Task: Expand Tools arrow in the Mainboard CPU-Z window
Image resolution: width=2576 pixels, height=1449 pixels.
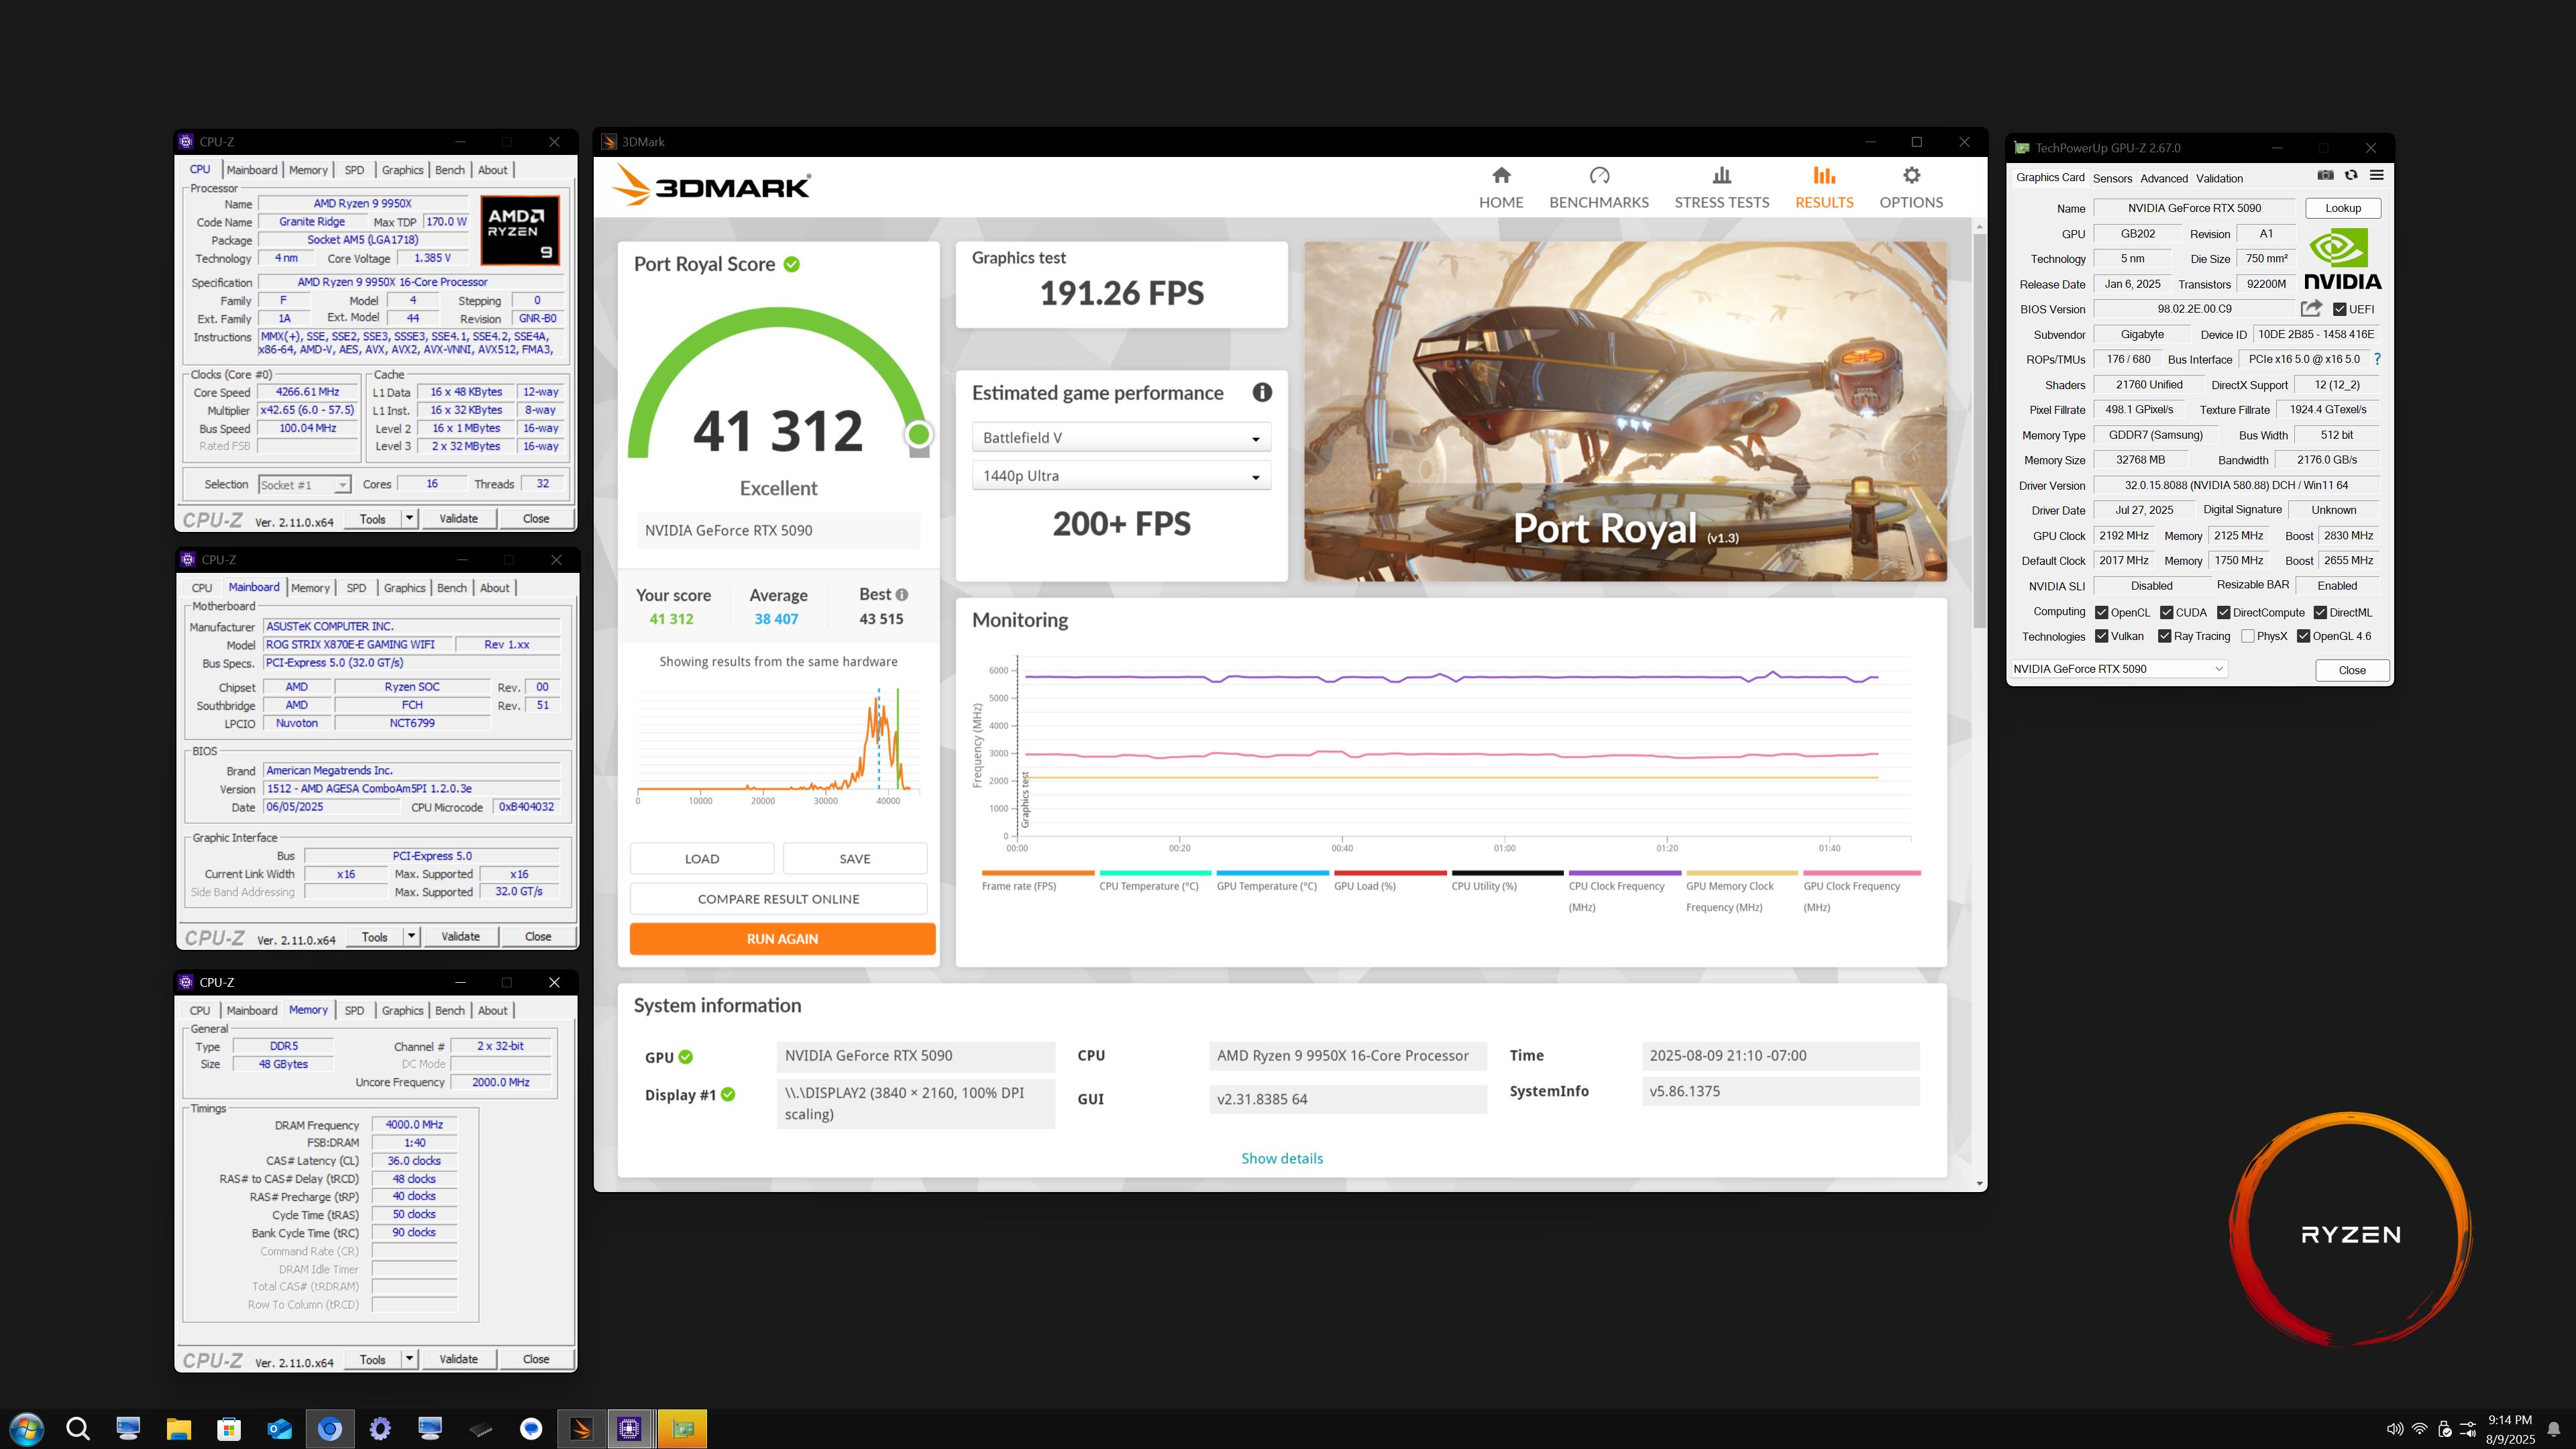Action: tap(411, 936)
